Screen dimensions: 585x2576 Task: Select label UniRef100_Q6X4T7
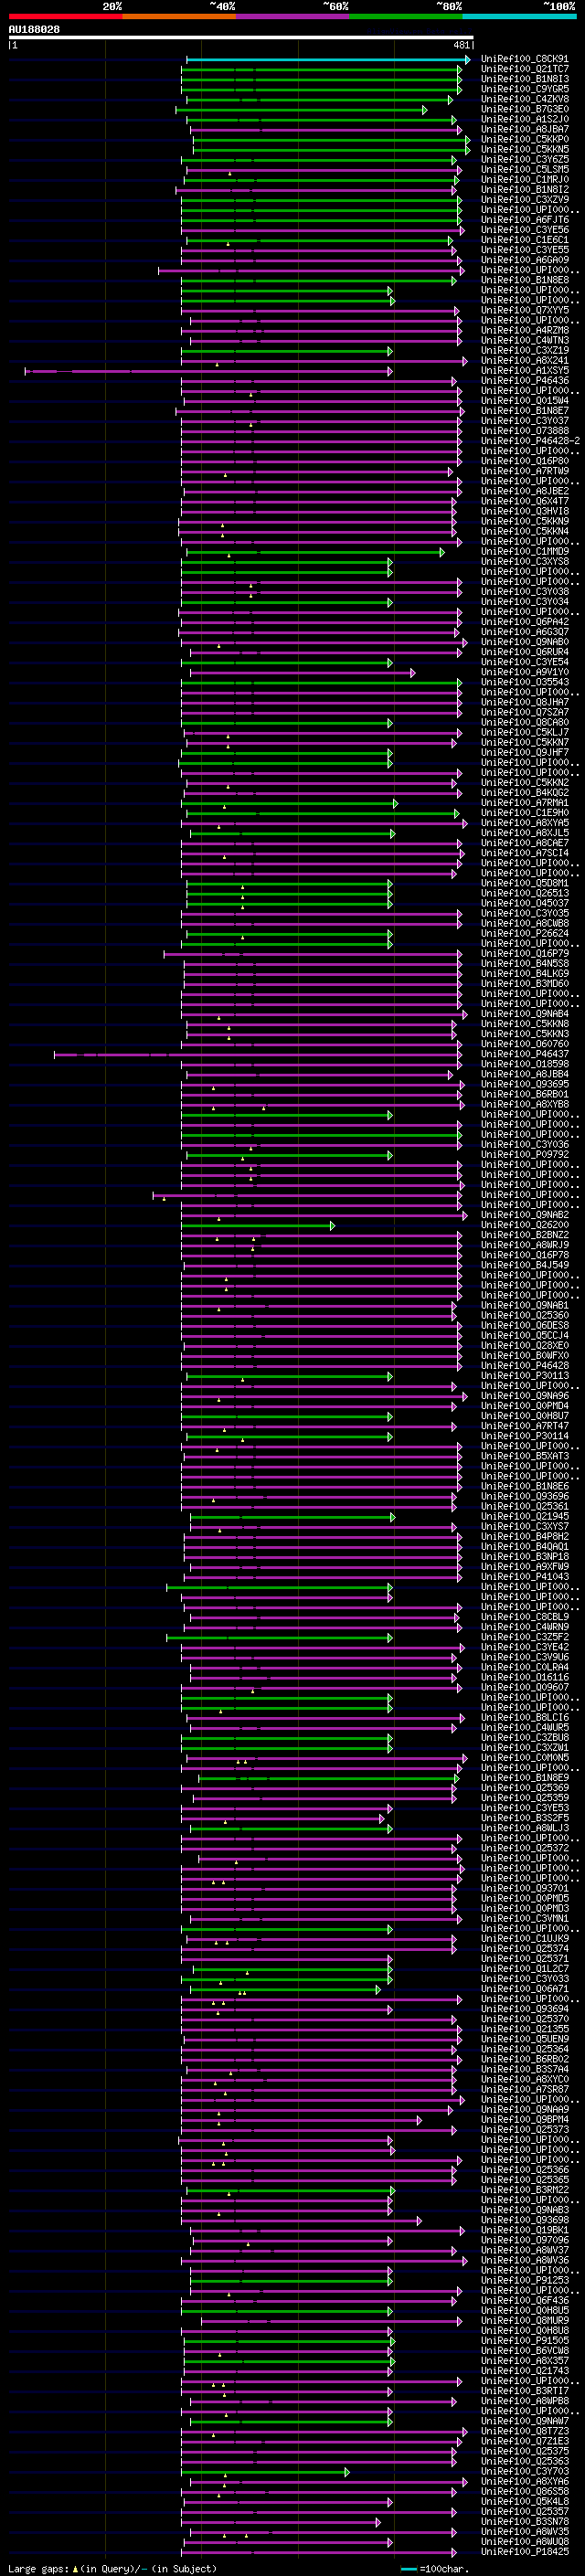pos(524,501)
